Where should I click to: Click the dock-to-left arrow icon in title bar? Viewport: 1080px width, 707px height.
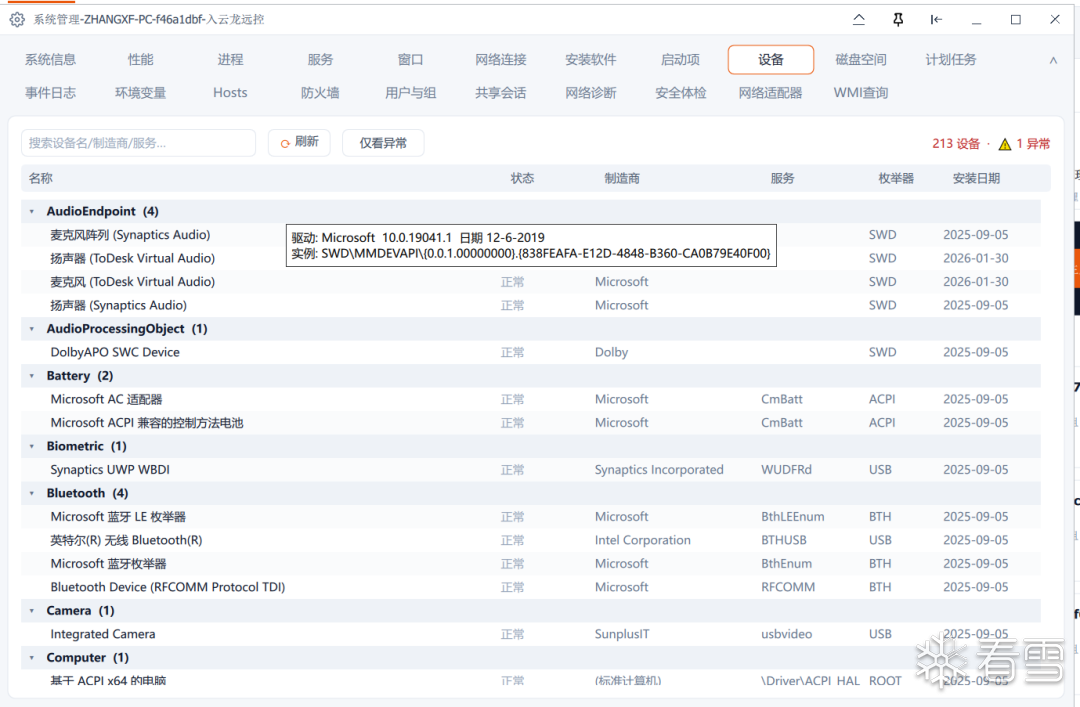point(936,19)
